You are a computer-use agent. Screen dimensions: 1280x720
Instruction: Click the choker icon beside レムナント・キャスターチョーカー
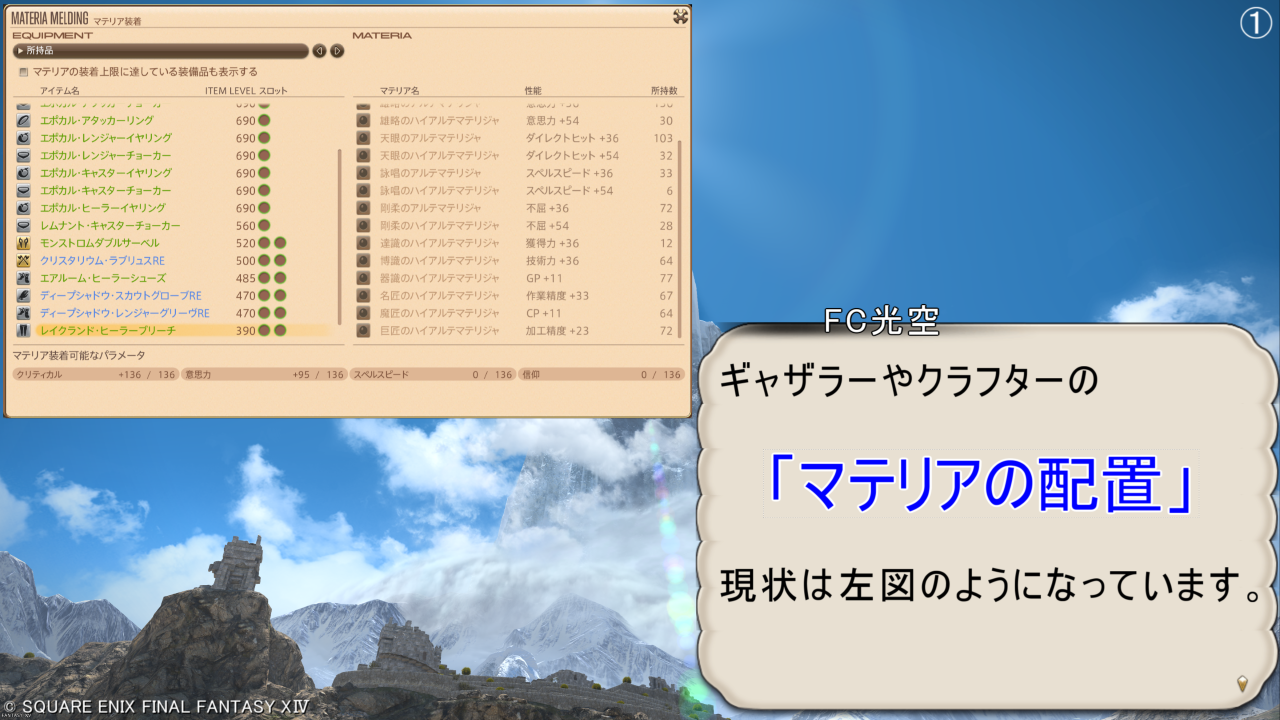point(23,225)
